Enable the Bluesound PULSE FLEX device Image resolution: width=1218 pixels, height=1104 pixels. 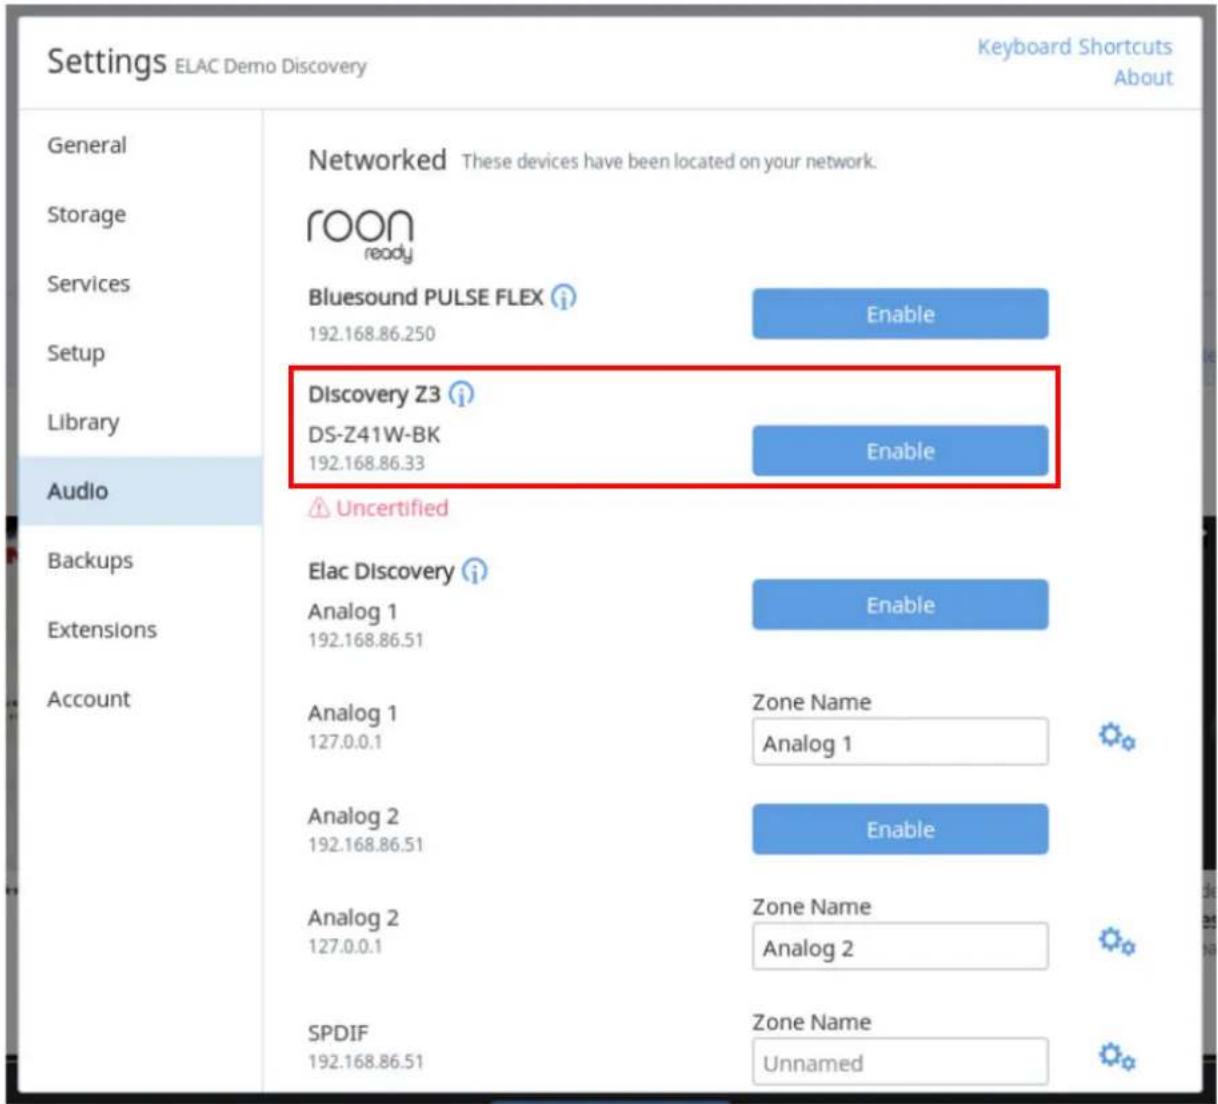tap(900, 314)
